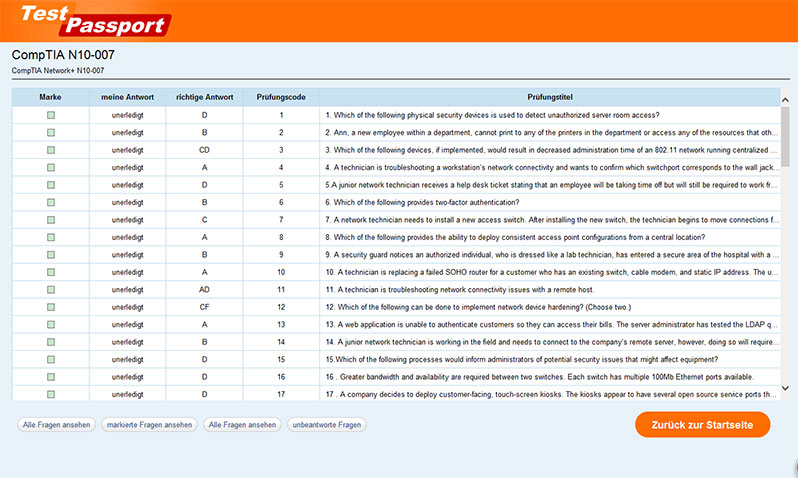The image size is (798, 478).
Task: Click 'unerledigt' status in row 1
Action: pyautogui.click(x=127, y=115)
